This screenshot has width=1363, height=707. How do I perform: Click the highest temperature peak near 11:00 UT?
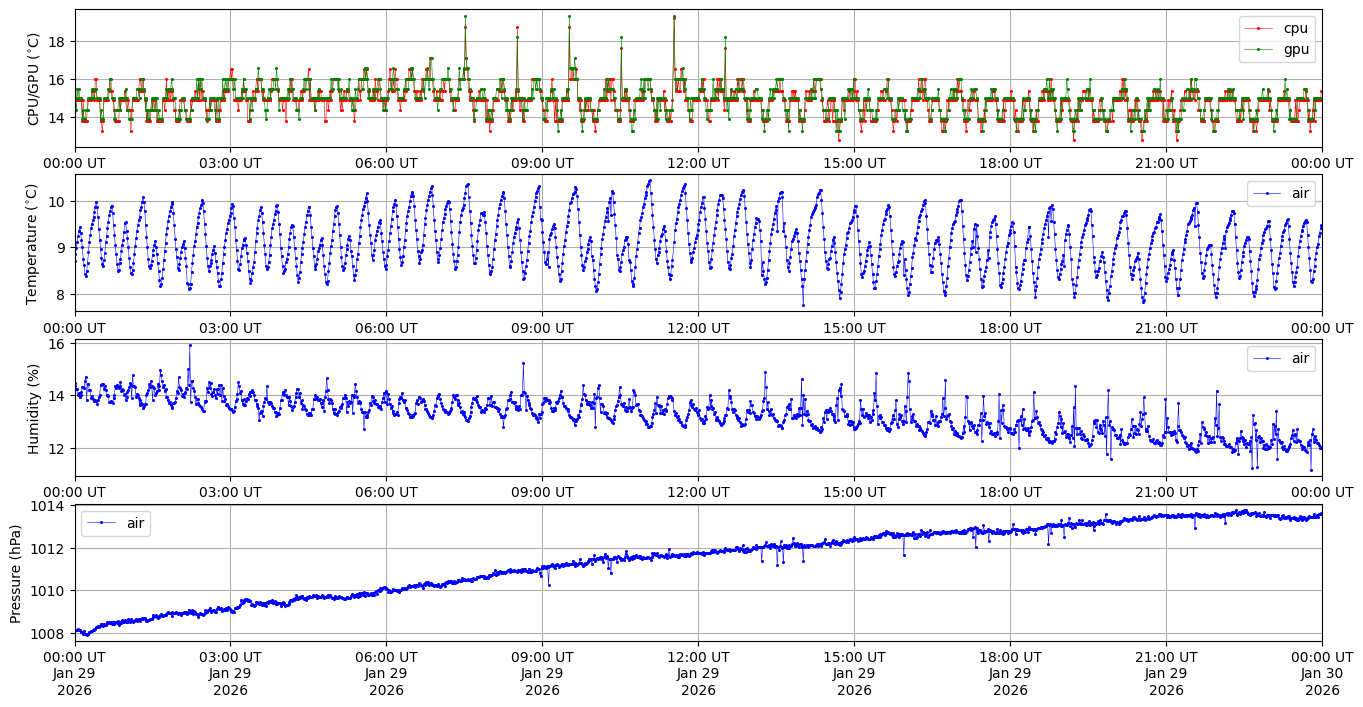click(x=650, y=181)
